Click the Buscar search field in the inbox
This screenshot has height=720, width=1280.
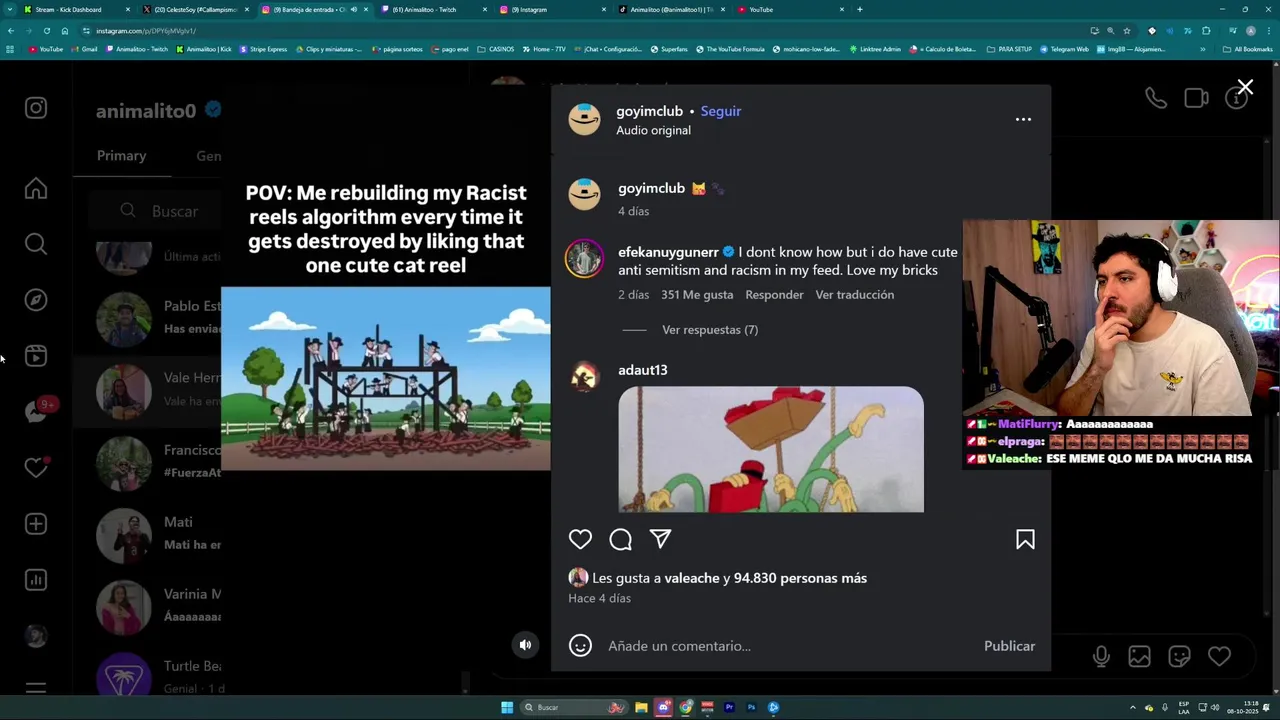(x=156, y=211)
